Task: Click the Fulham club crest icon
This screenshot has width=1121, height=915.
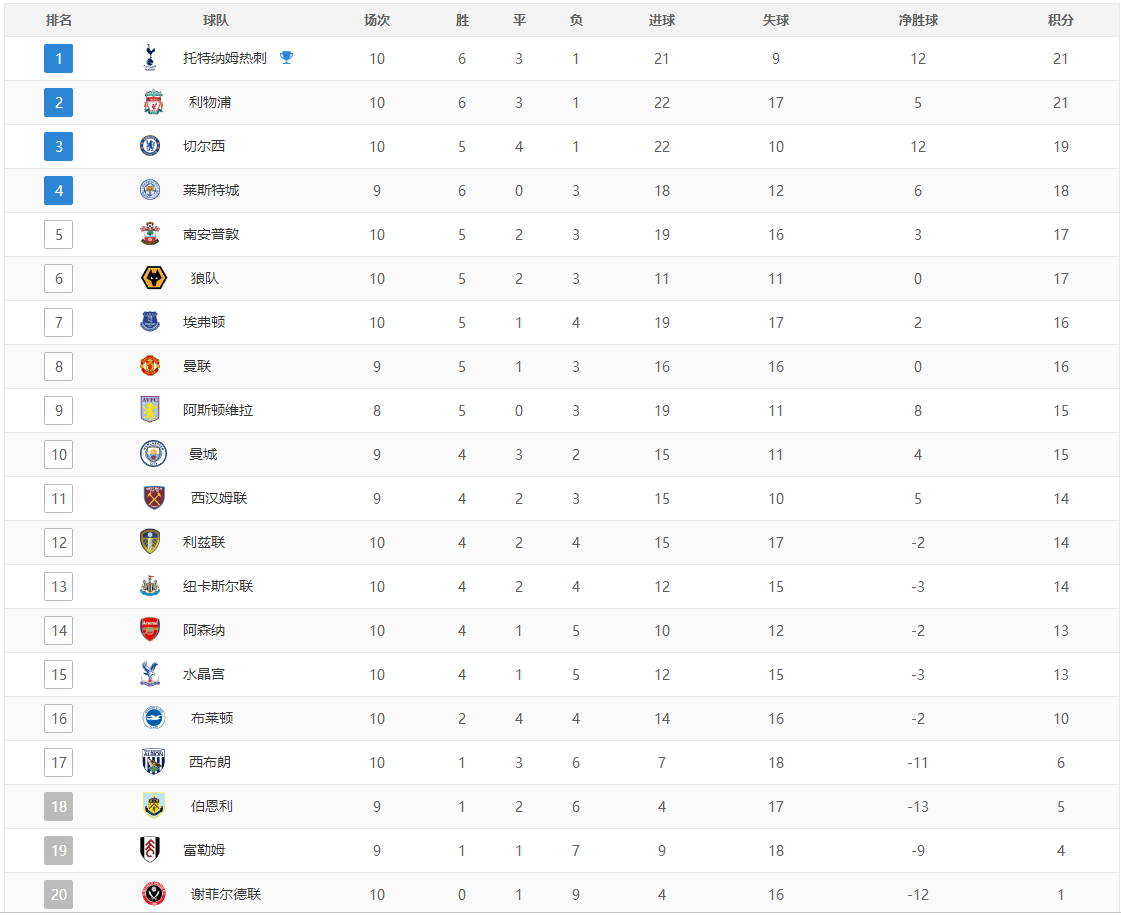Action: tap(150, 850)
